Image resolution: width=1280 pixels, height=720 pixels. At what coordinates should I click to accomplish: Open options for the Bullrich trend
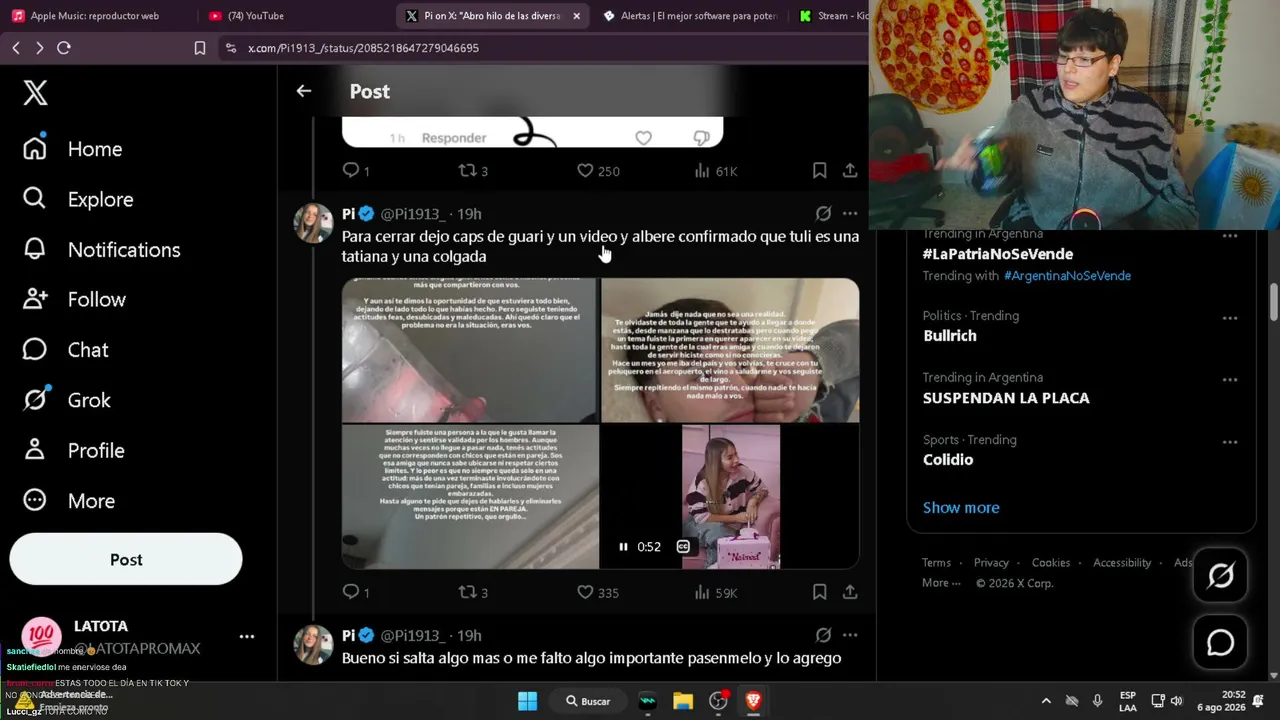click(1230, 318)
